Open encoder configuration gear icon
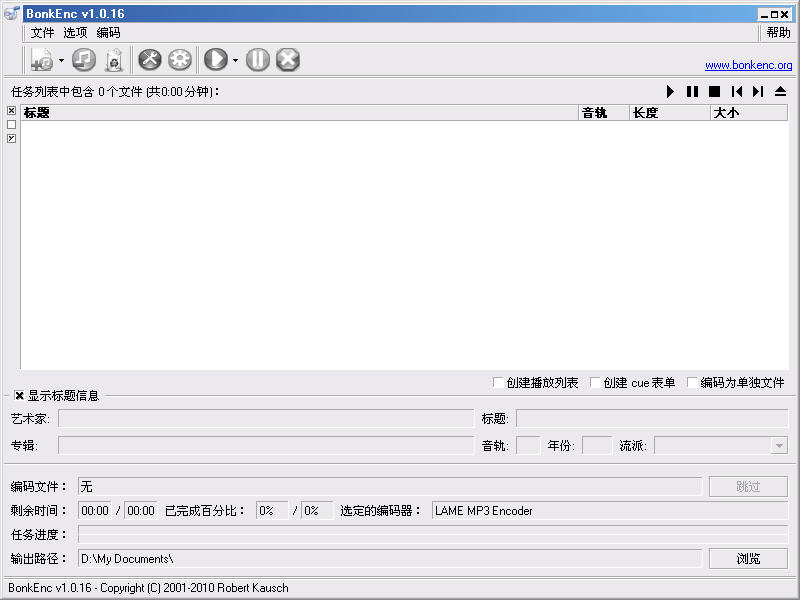The height and width of the screenshot is (600, 800). 180,60
